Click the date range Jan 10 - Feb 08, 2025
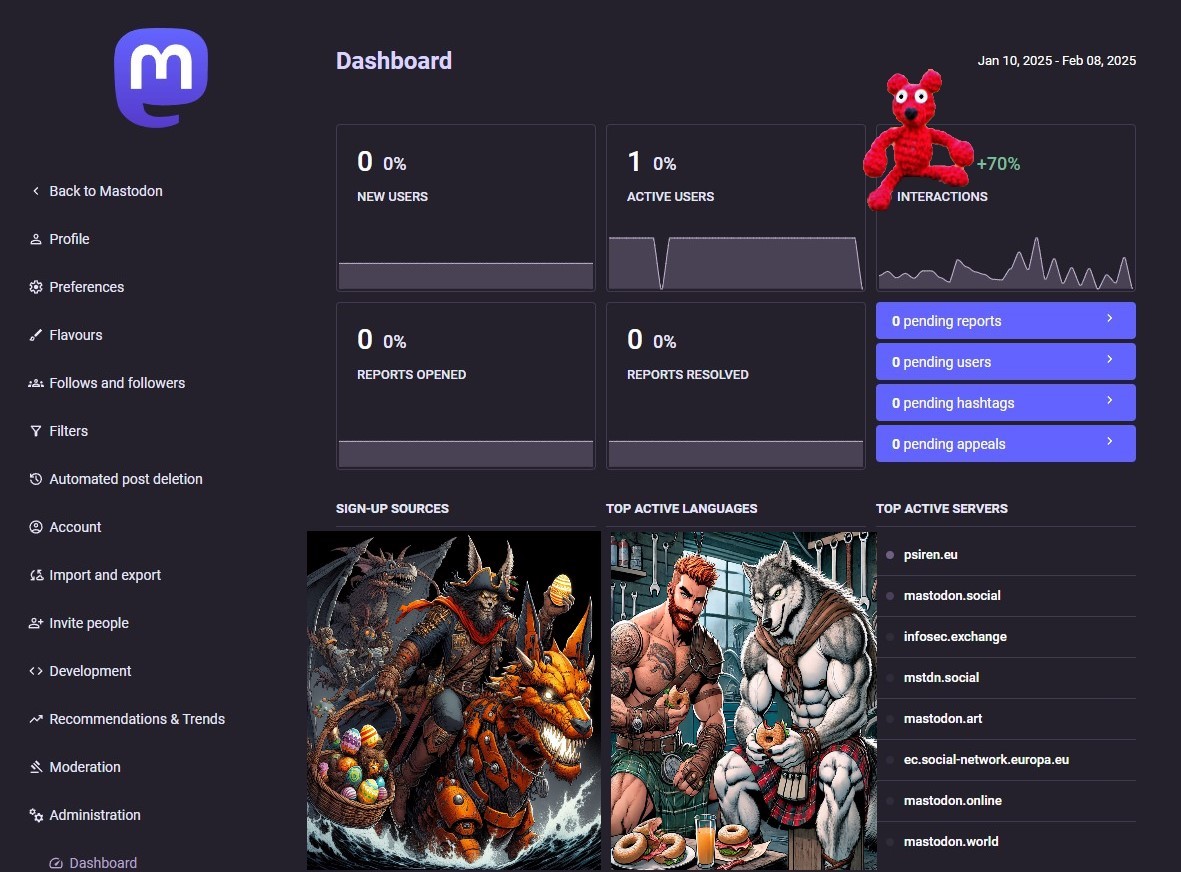The width and height of the screenshot is (1181, 872). click(1057, 61)
